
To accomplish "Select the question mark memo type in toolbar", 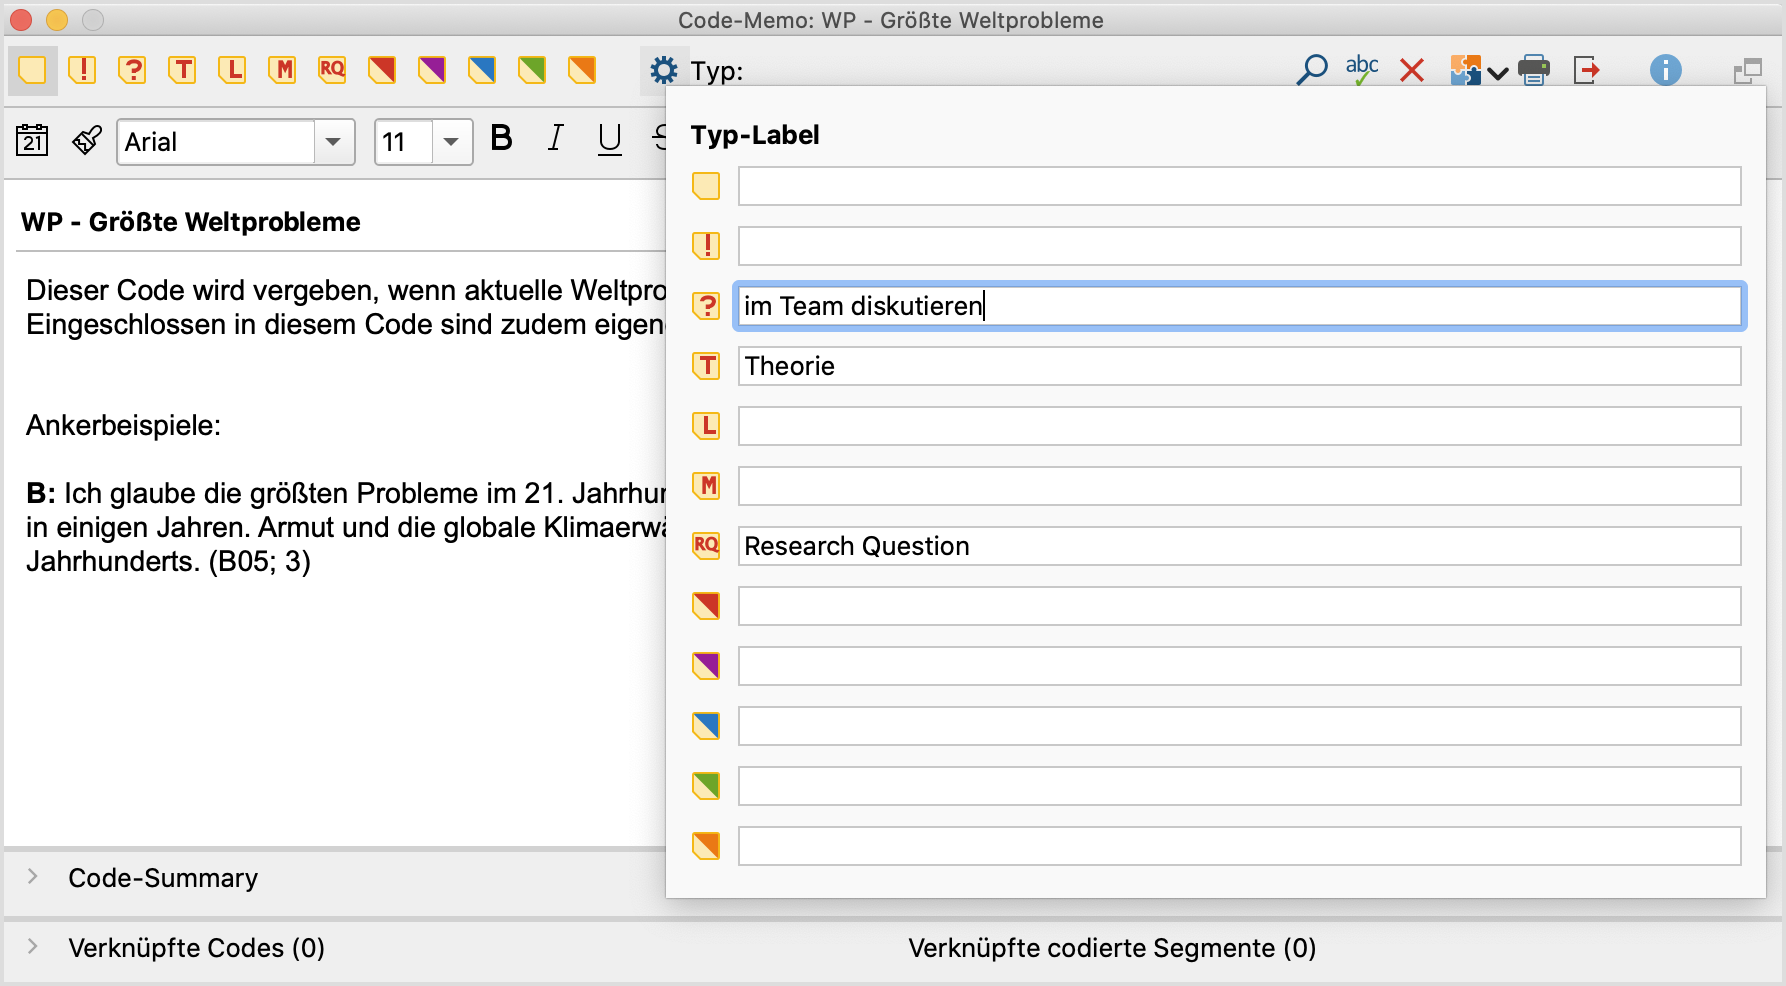I will click(x=132, y=70).
